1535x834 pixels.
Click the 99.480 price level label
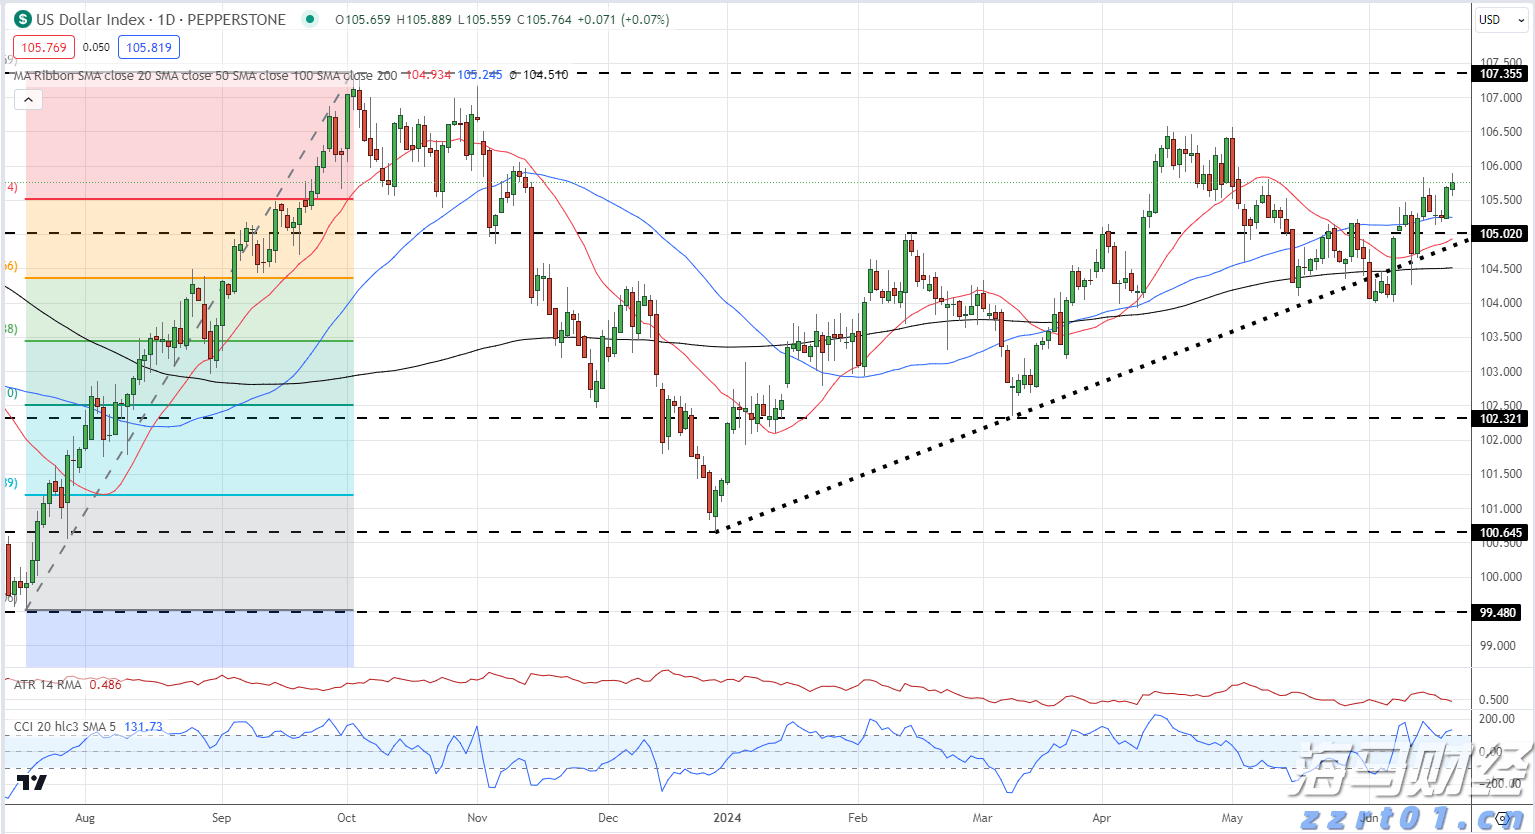[x=1500, y=613]
